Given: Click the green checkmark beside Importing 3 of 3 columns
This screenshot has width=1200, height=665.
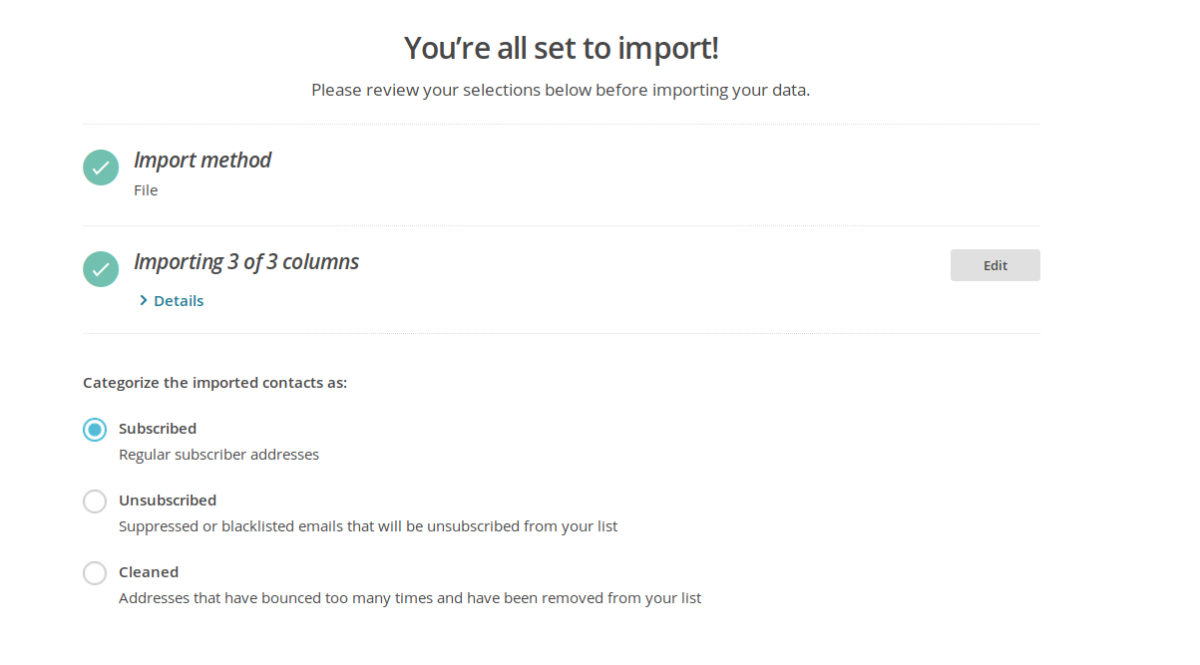Looking at the screenshot, I should [x=101, y=269].
